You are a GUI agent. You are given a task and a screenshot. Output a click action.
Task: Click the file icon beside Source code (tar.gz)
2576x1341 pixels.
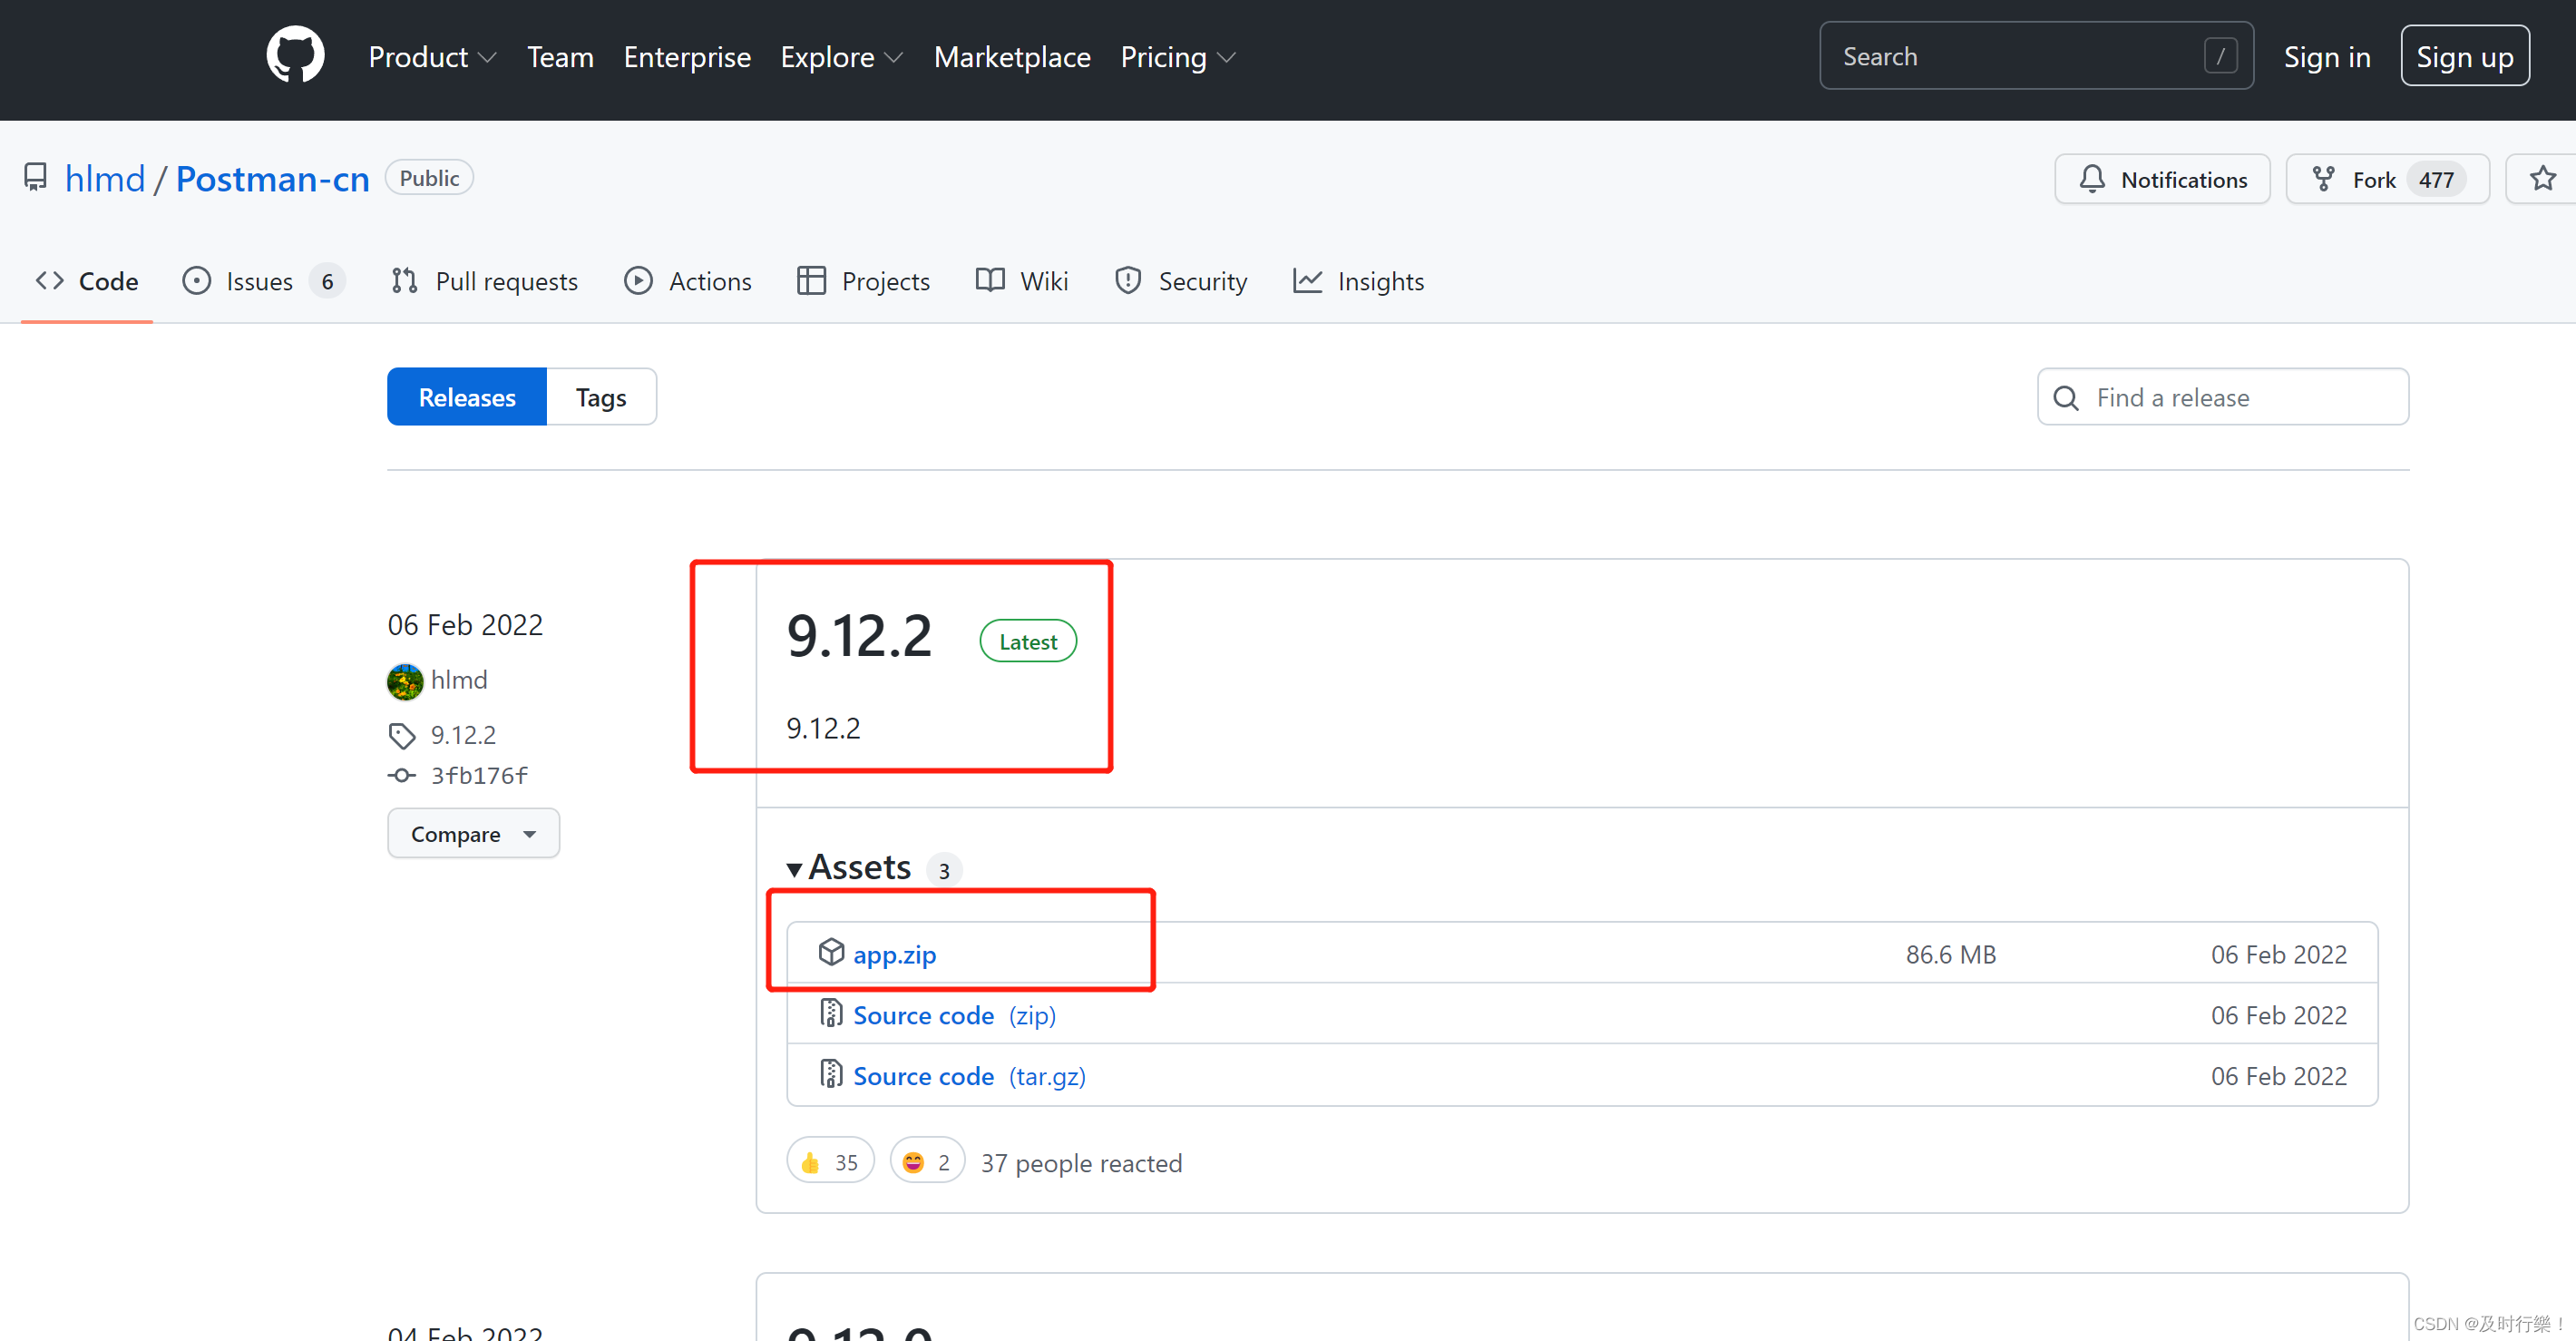pyautogui.click(x=831, y=1075)
